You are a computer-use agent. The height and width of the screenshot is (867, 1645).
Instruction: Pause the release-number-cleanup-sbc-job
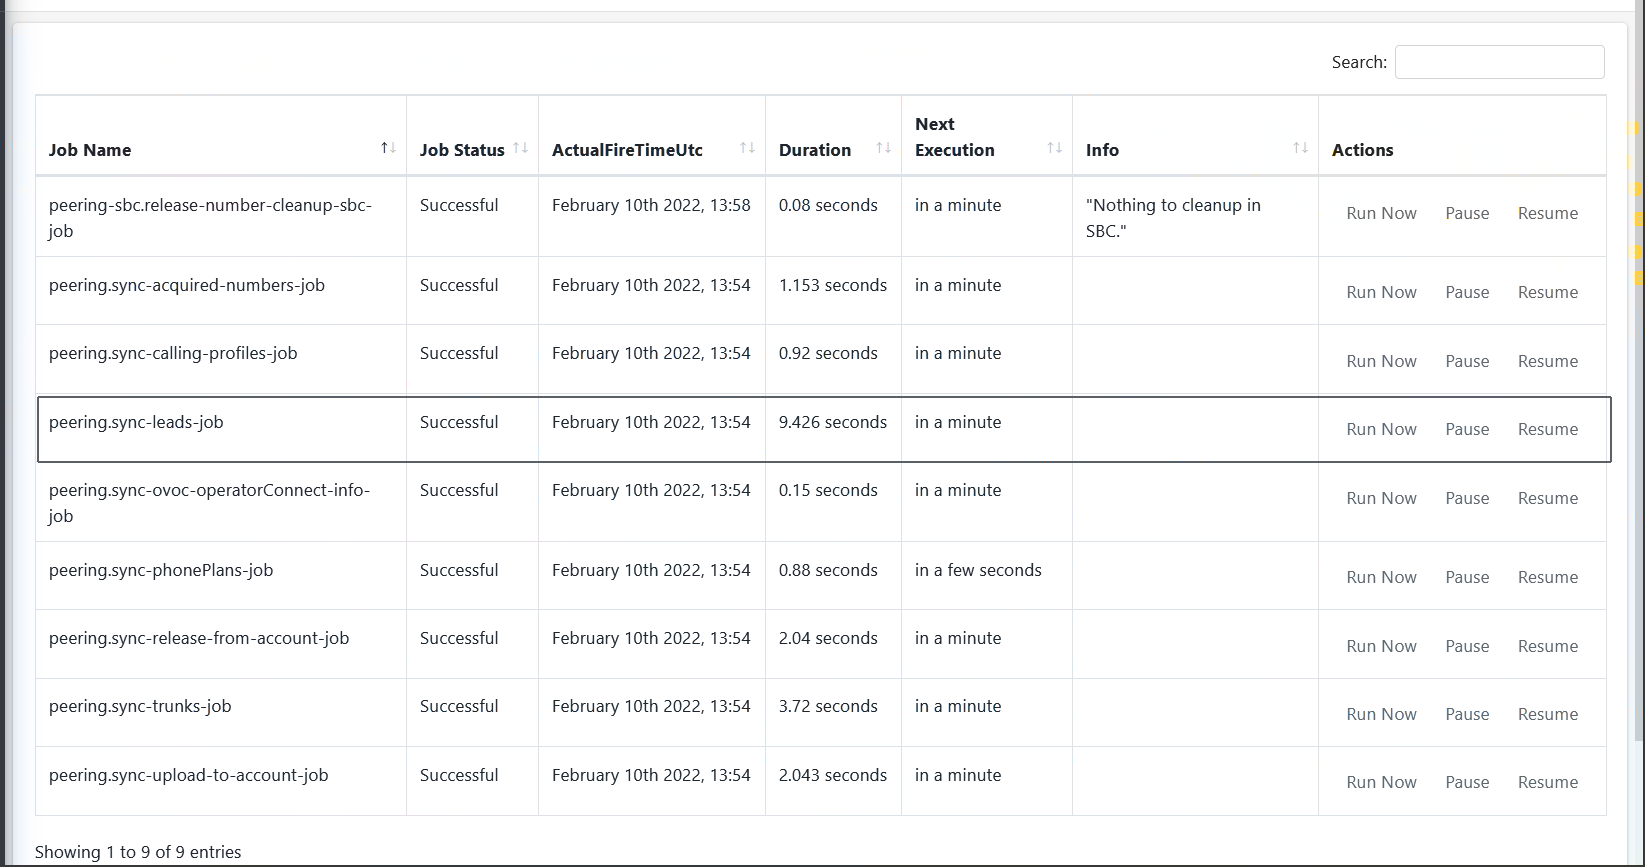[x=1467, y=213]
